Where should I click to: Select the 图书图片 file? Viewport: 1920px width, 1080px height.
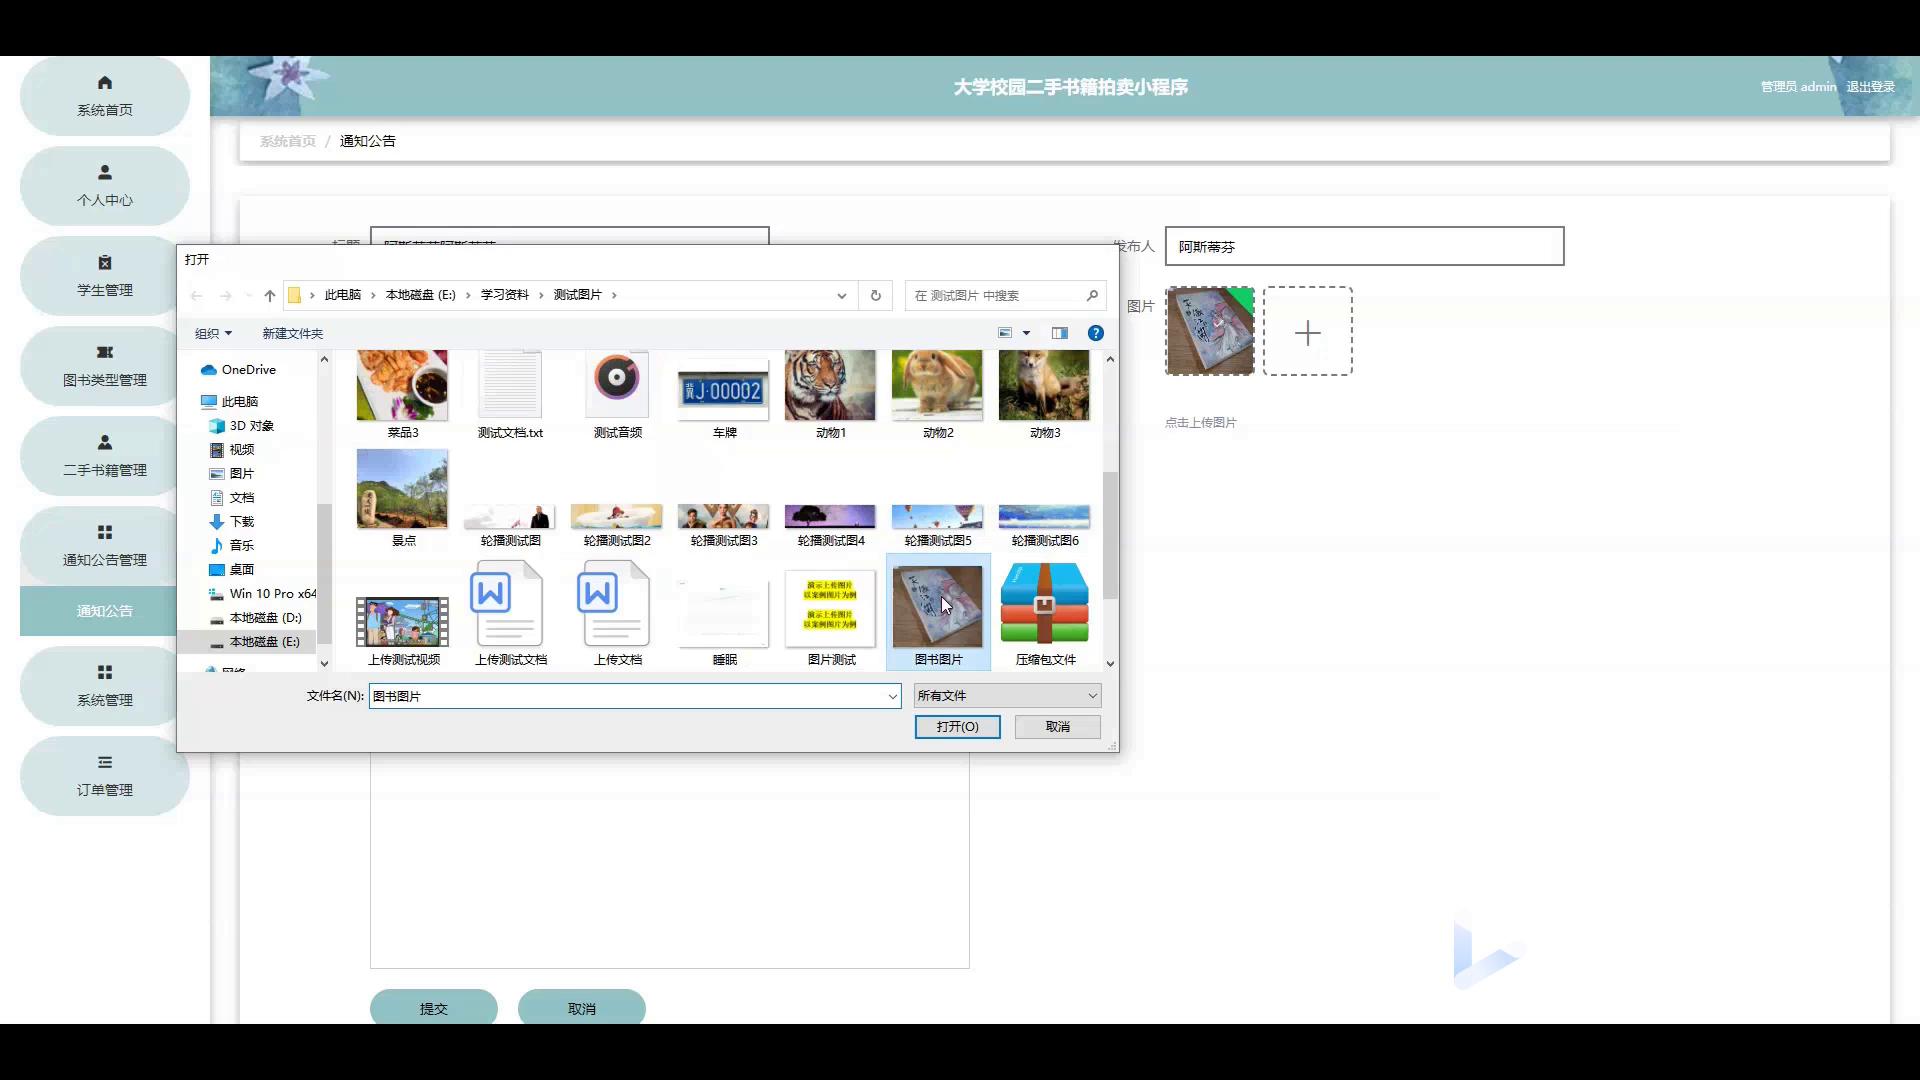pyautogui.click(x=938, y=612)
